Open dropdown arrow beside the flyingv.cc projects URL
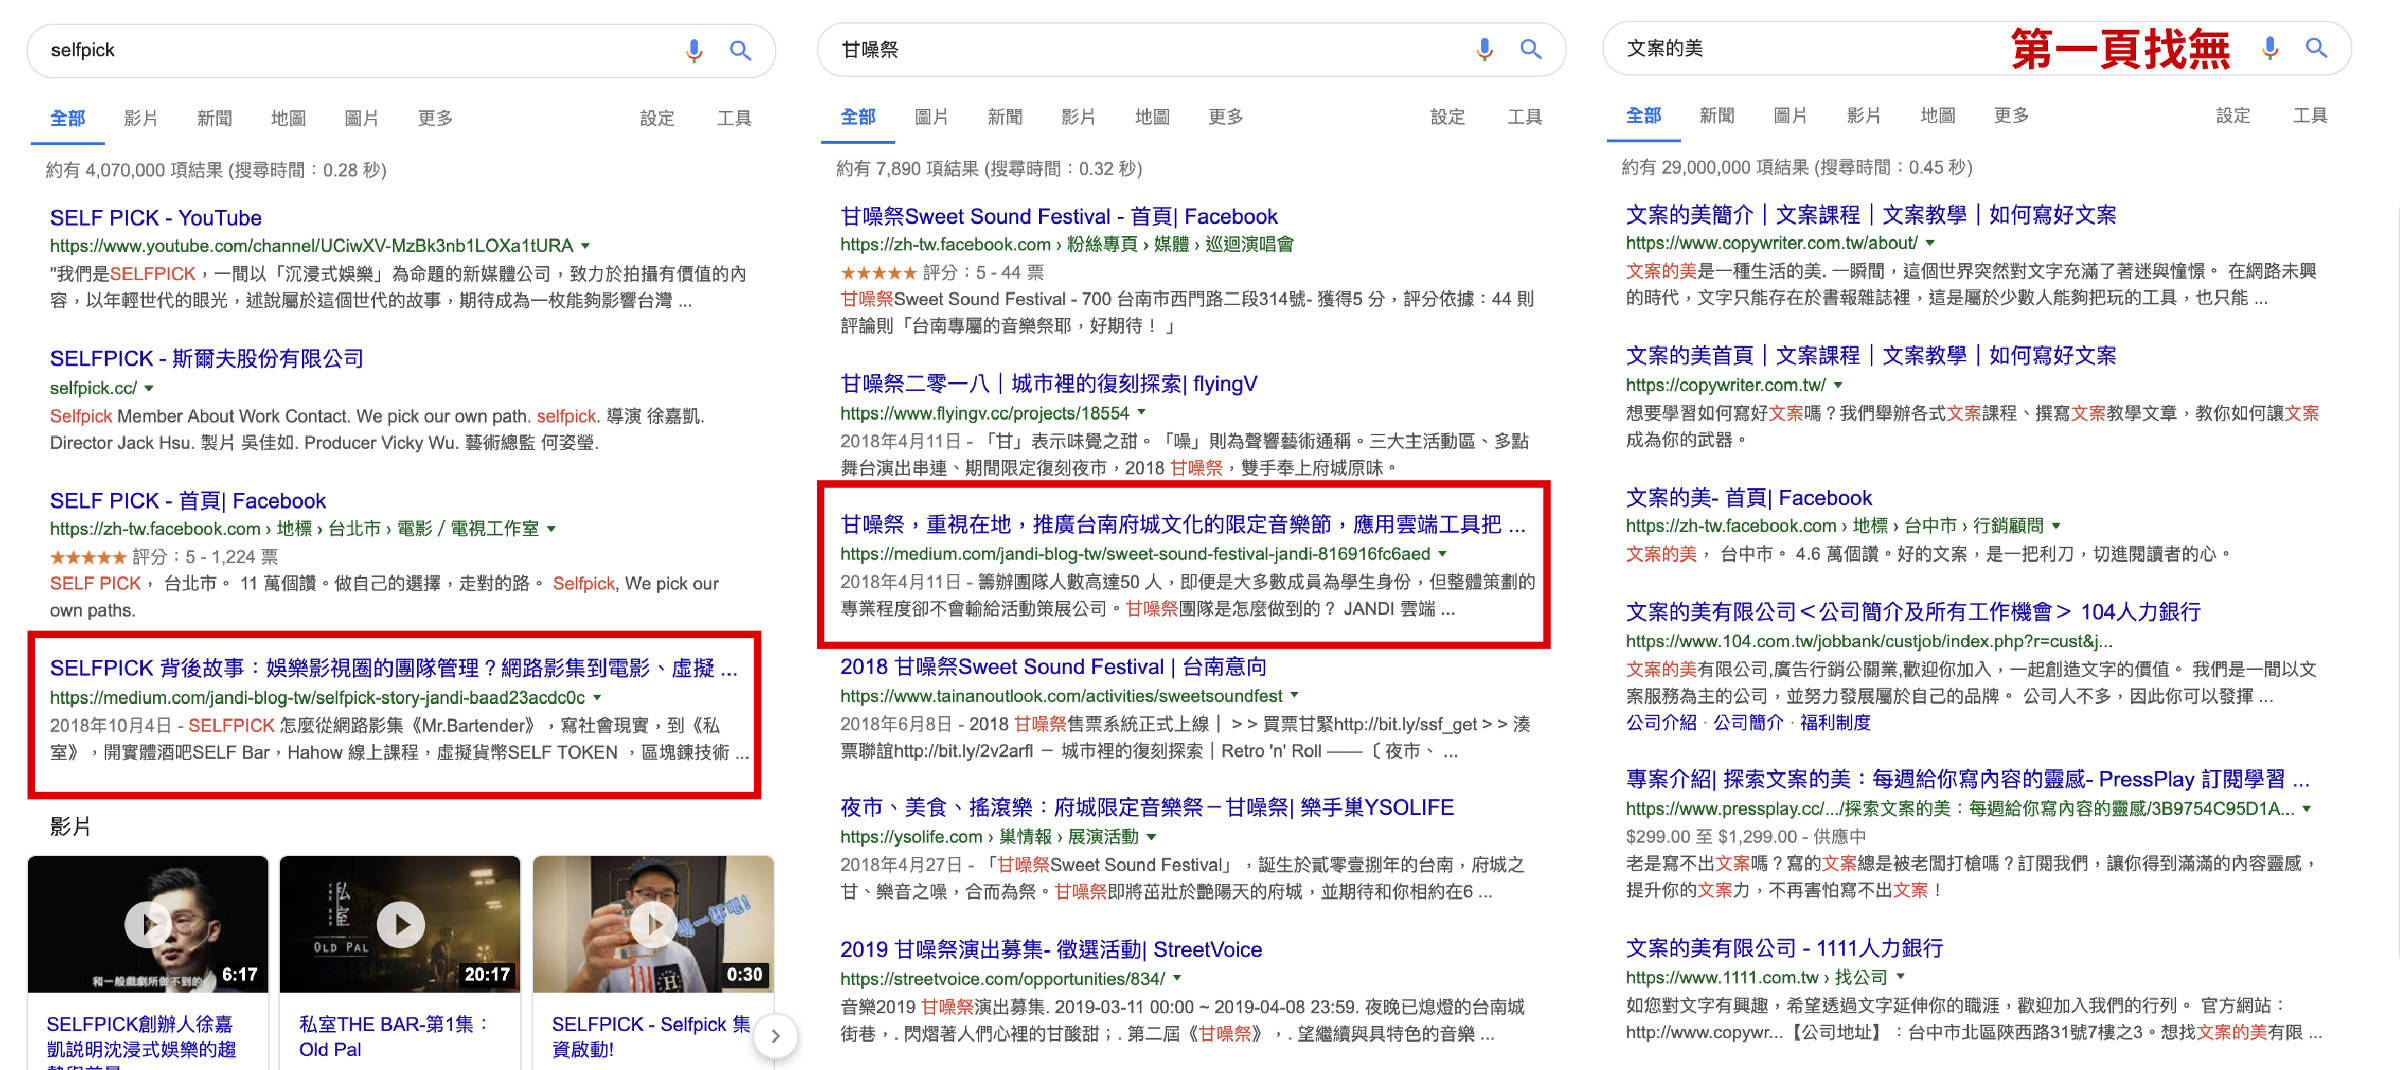This screenshot has height=1070, width=2400. click(1142, 413)
